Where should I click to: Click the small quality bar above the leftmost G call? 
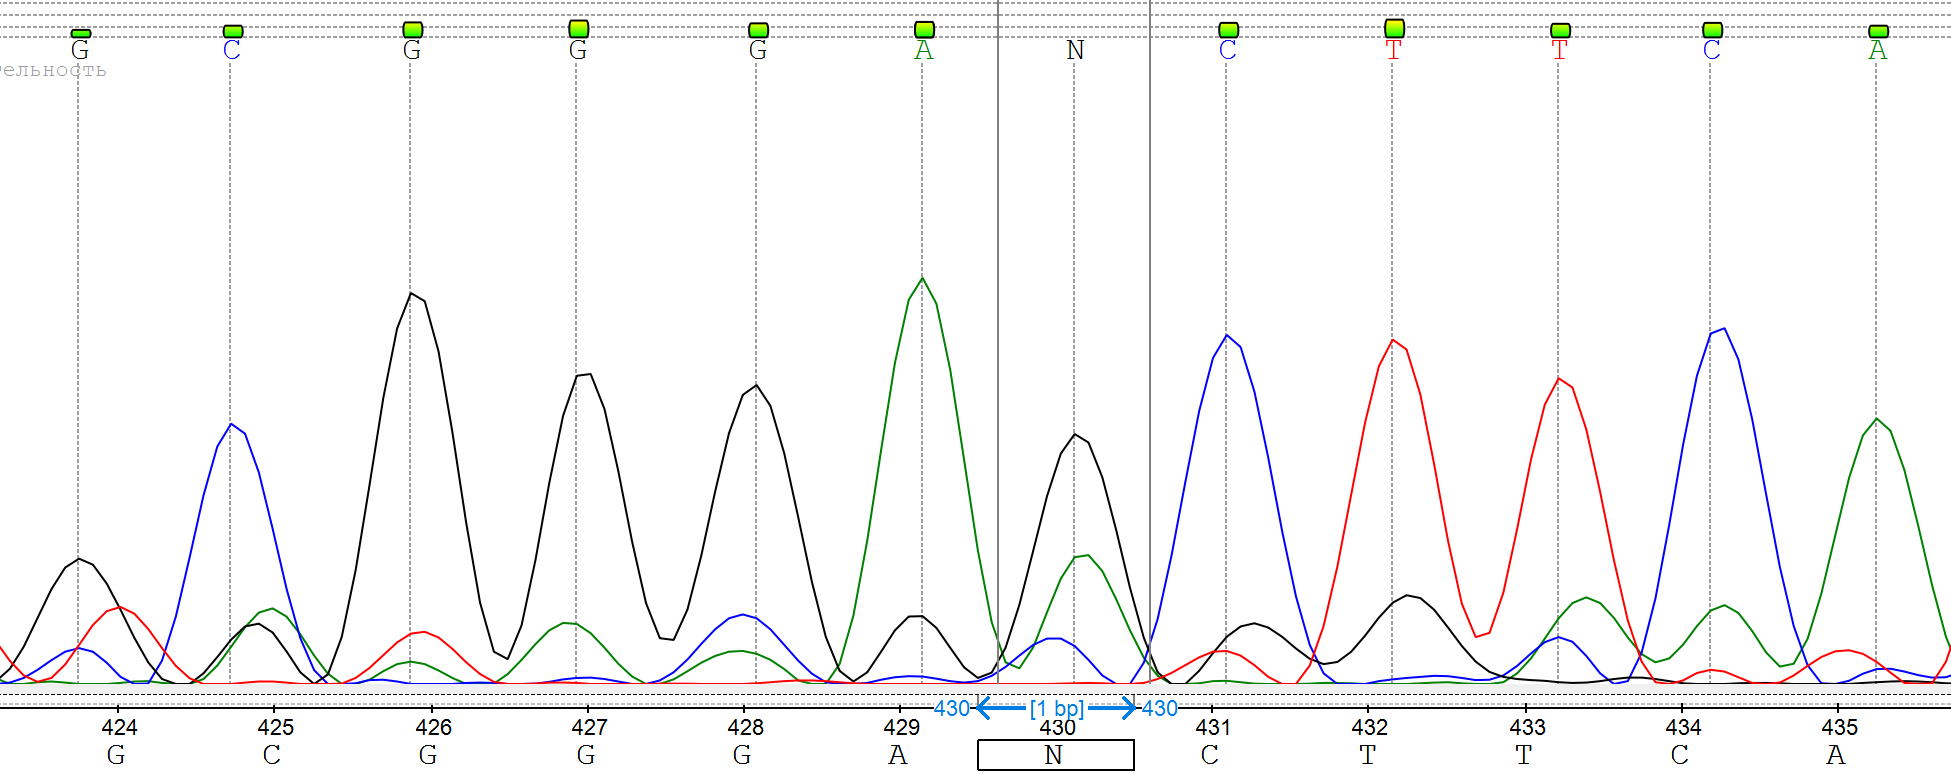pyautogui.click(x=81, y=33)
